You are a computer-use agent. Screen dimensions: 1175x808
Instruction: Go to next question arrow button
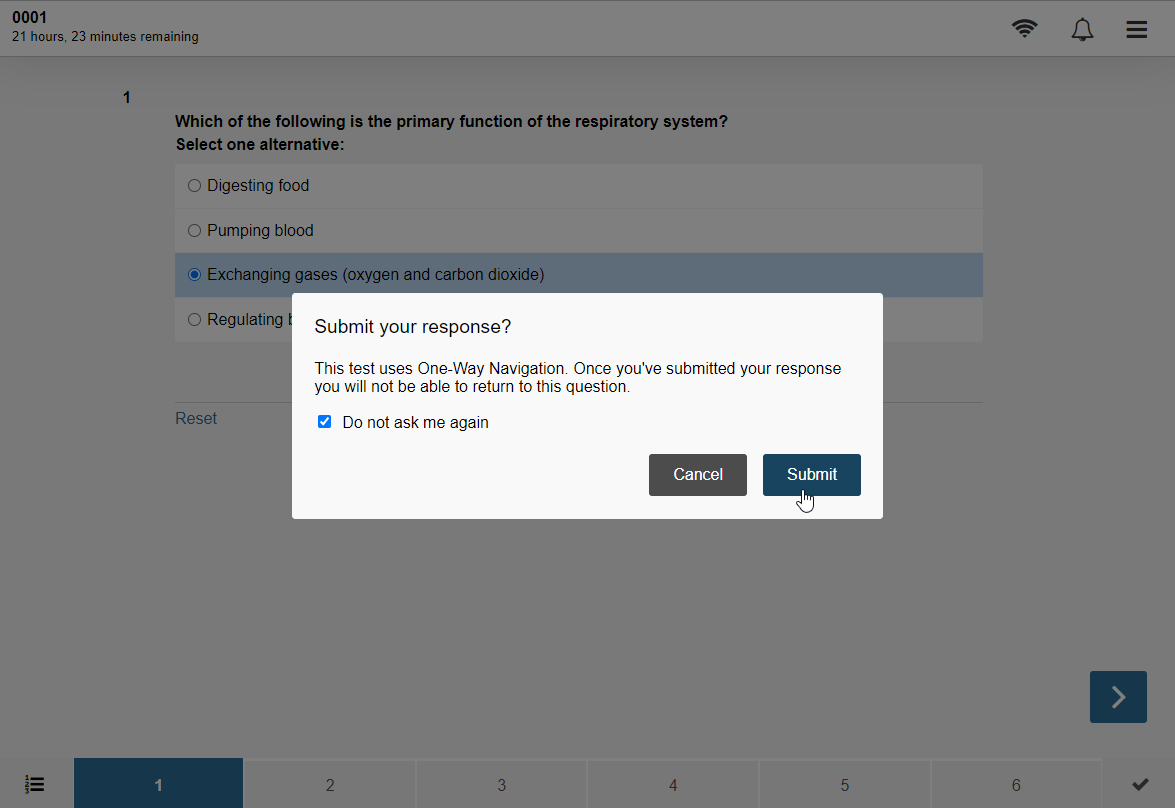pos(1118,697)
